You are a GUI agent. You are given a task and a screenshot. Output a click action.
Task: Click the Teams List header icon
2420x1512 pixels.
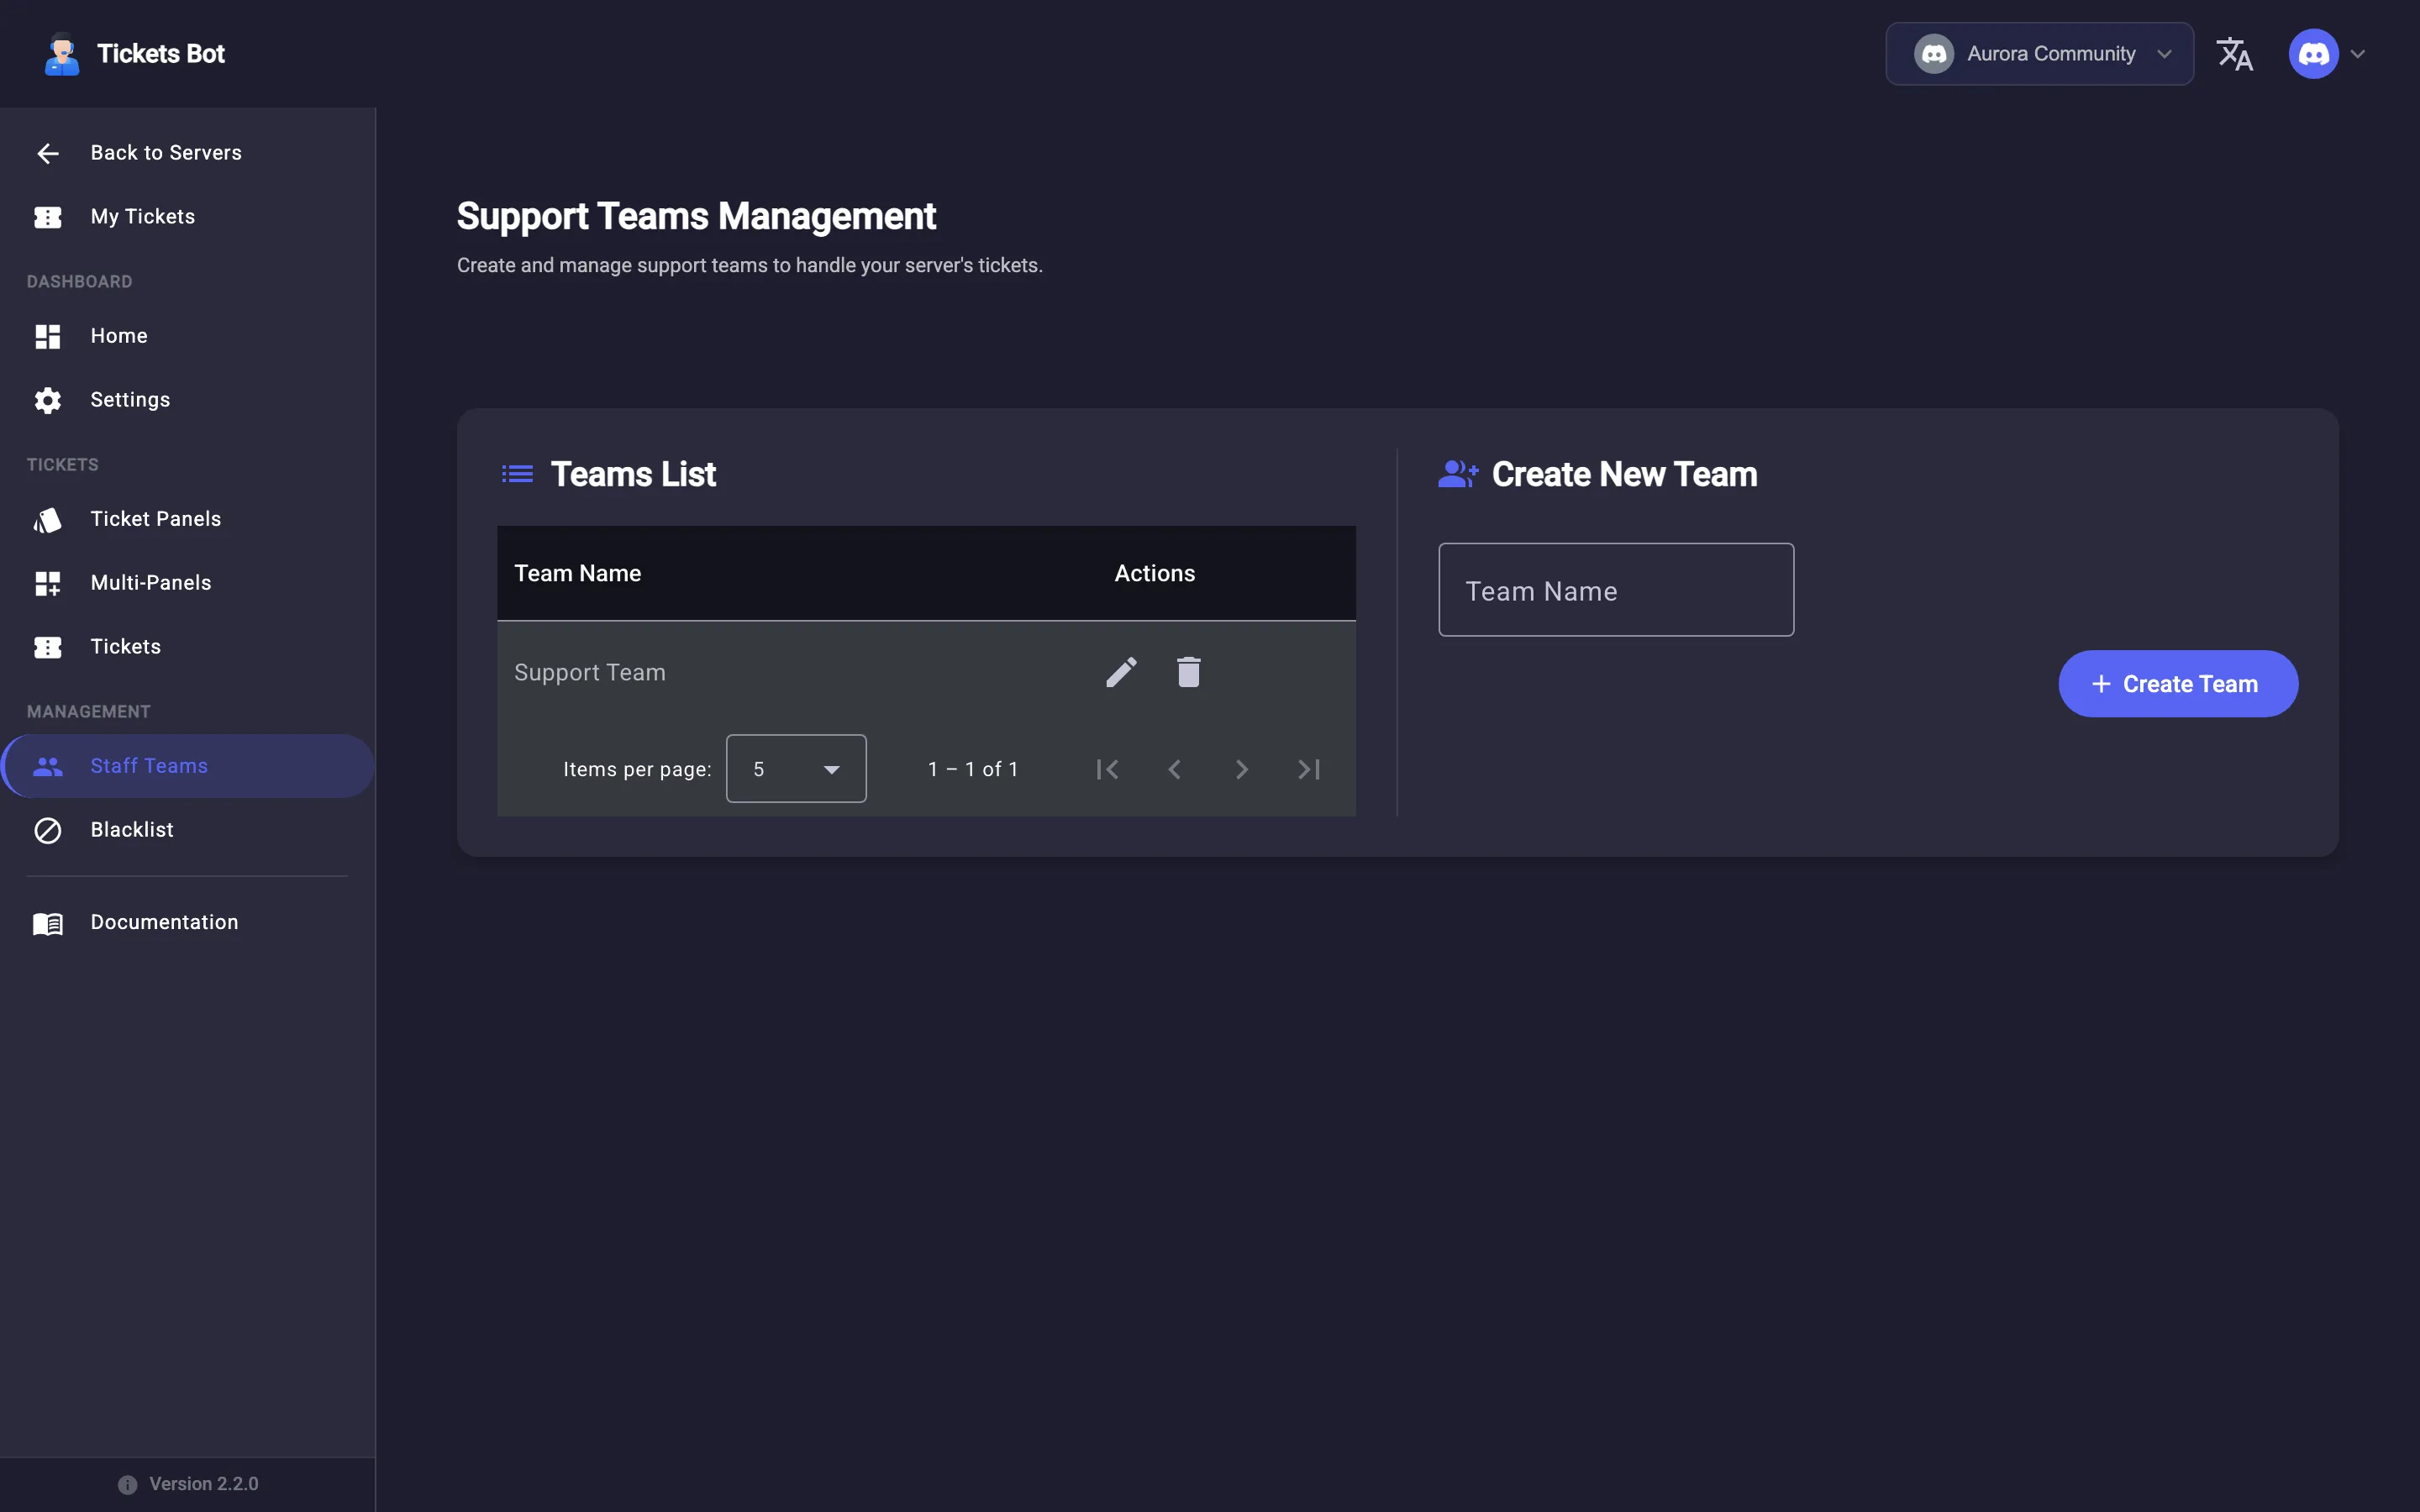tap(517, 474)
